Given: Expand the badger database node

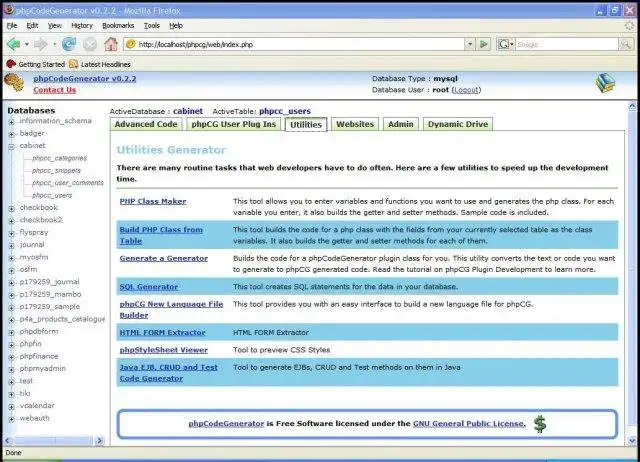Looking at the screenshot, I should [11, 134].
